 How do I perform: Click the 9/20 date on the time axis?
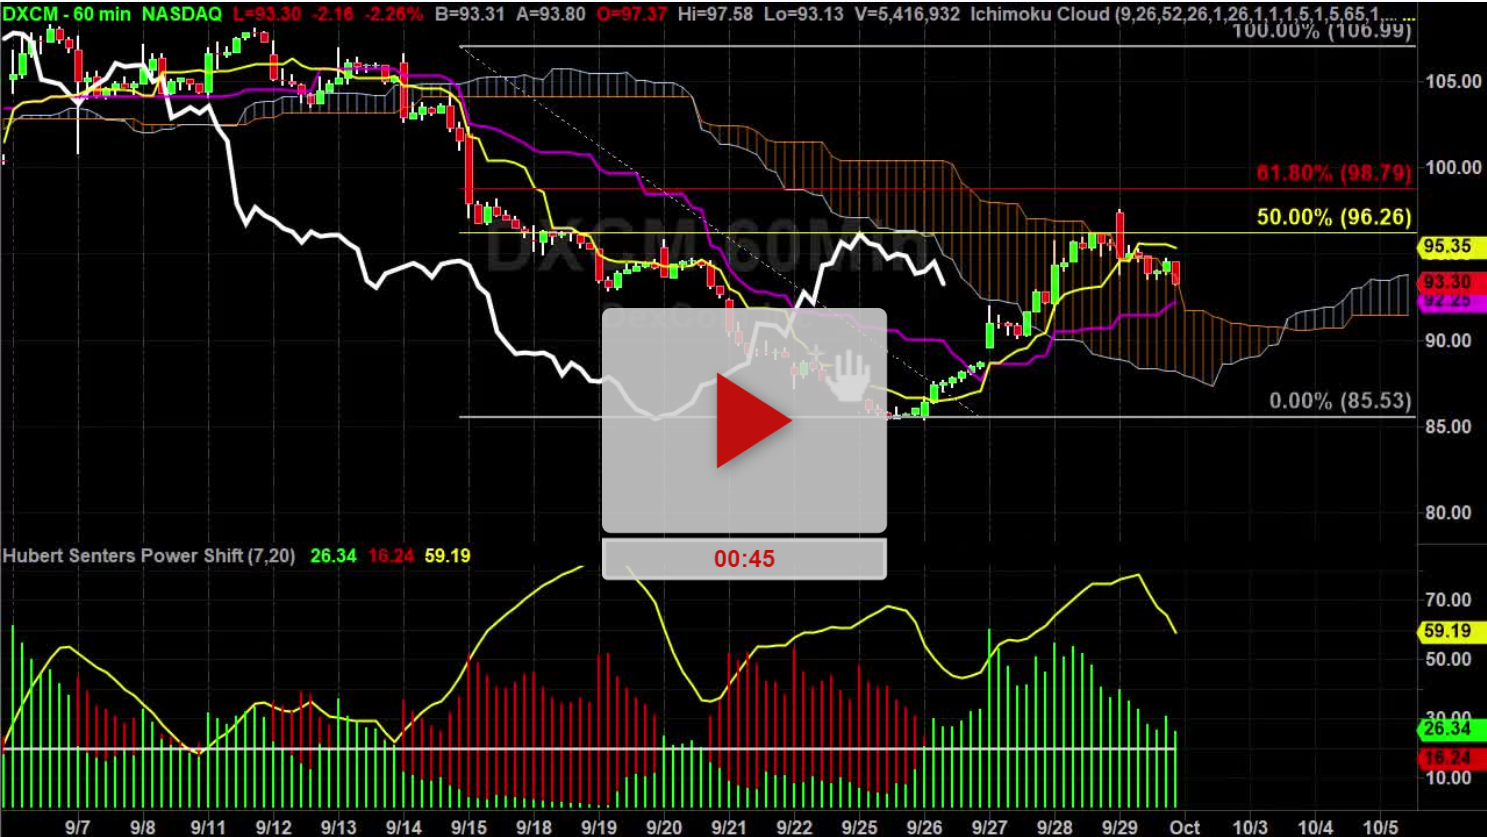[664, 827]
